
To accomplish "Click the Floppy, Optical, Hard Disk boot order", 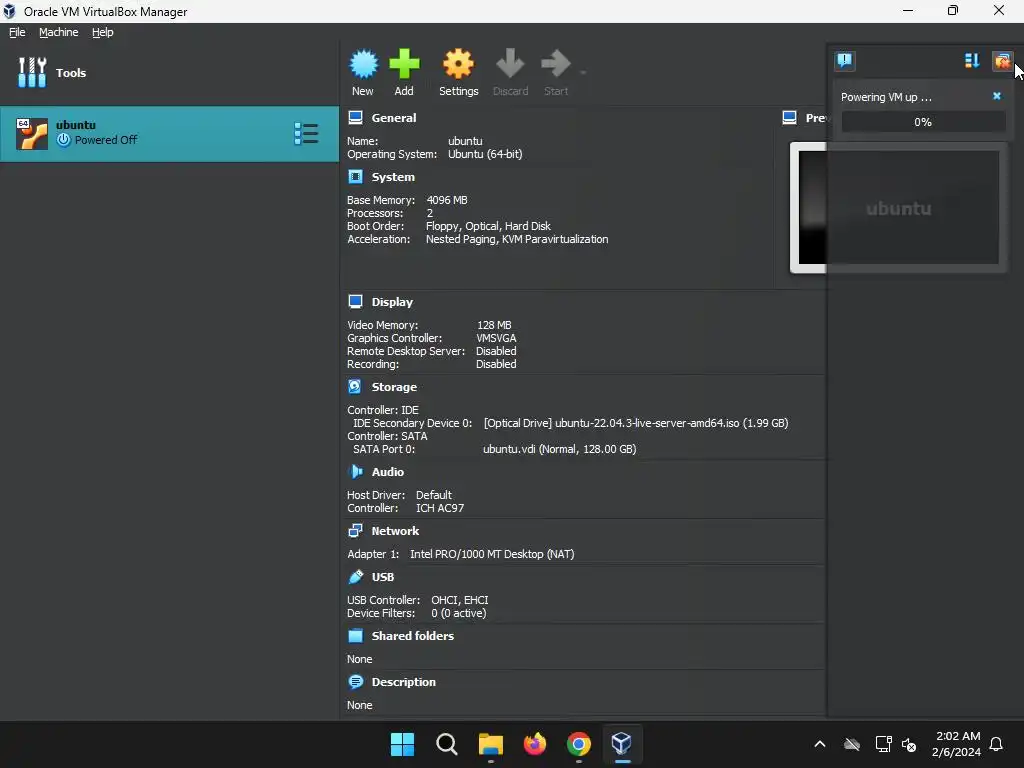I will tap(488, 226).
